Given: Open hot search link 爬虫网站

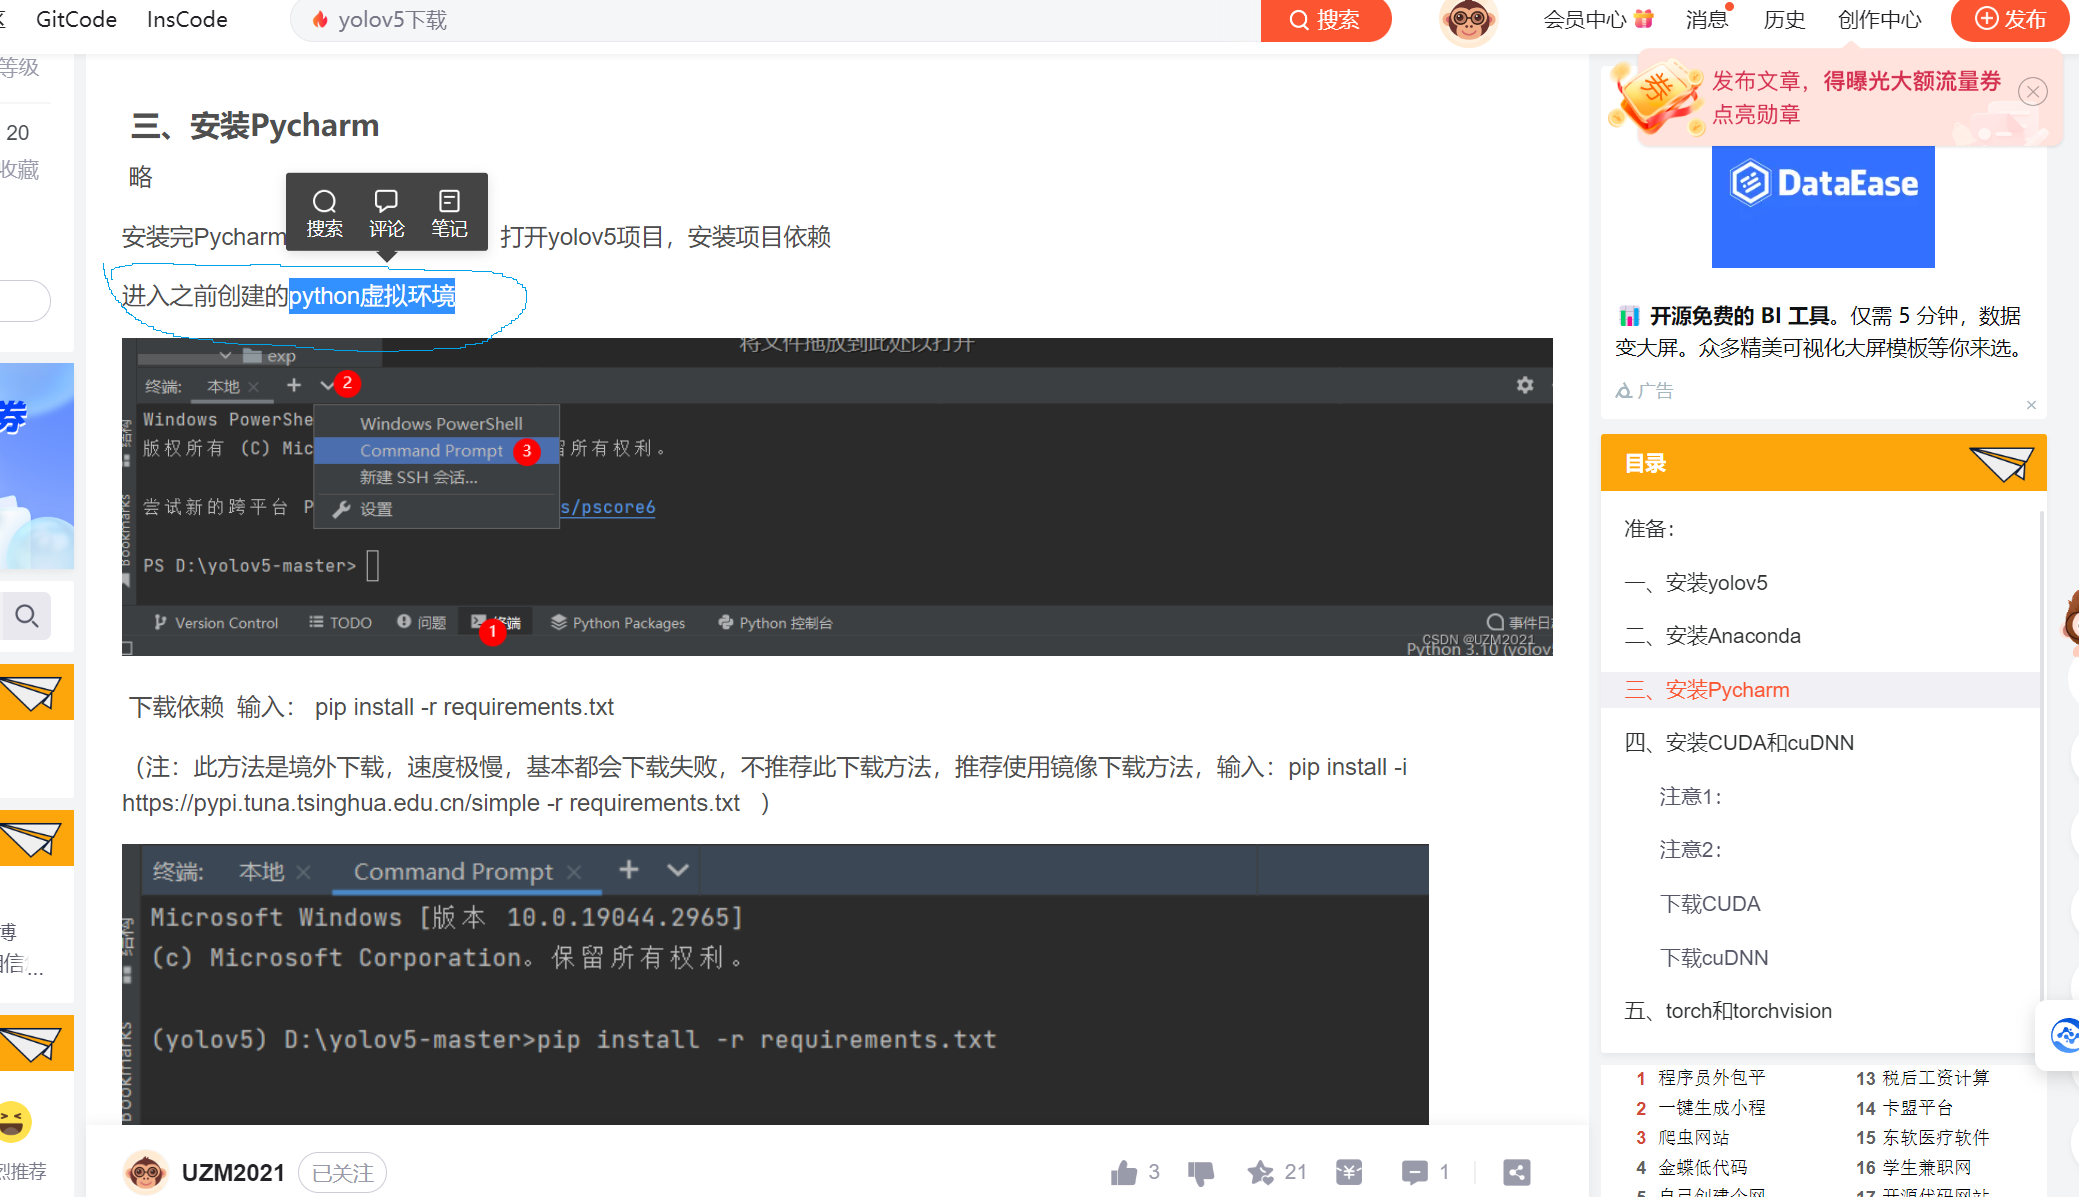Looking at the screenshot, I should pos(1693,1138).
